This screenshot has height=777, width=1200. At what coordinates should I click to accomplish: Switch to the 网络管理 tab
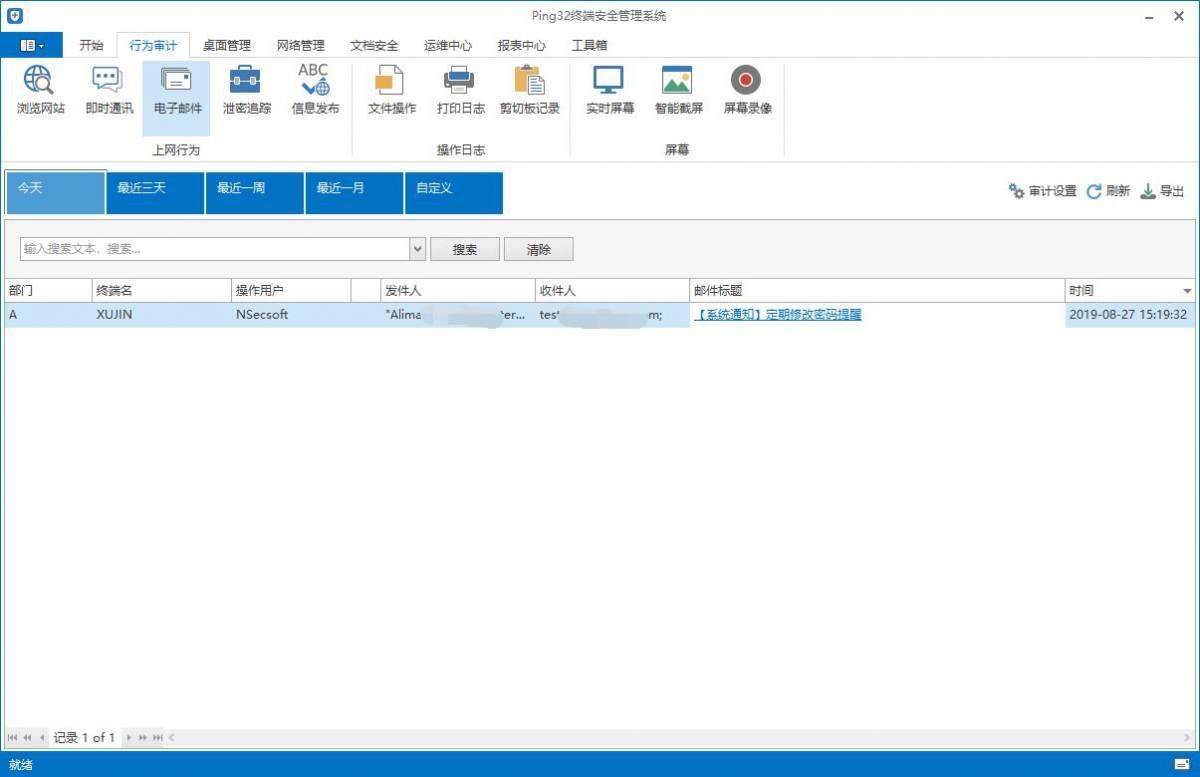(x=301, y=45)
